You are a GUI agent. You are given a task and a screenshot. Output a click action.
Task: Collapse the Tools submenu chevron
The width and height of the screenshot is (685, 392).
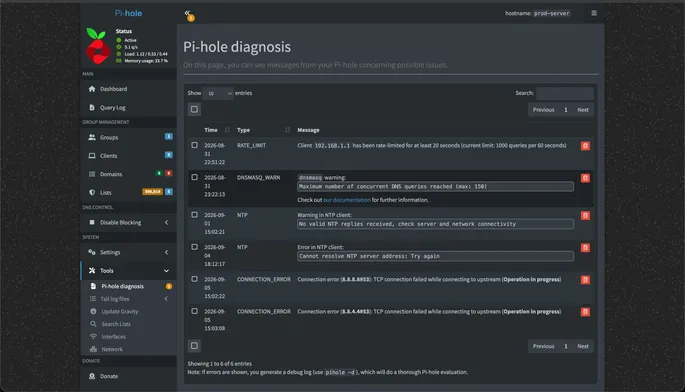coord(166,271)
